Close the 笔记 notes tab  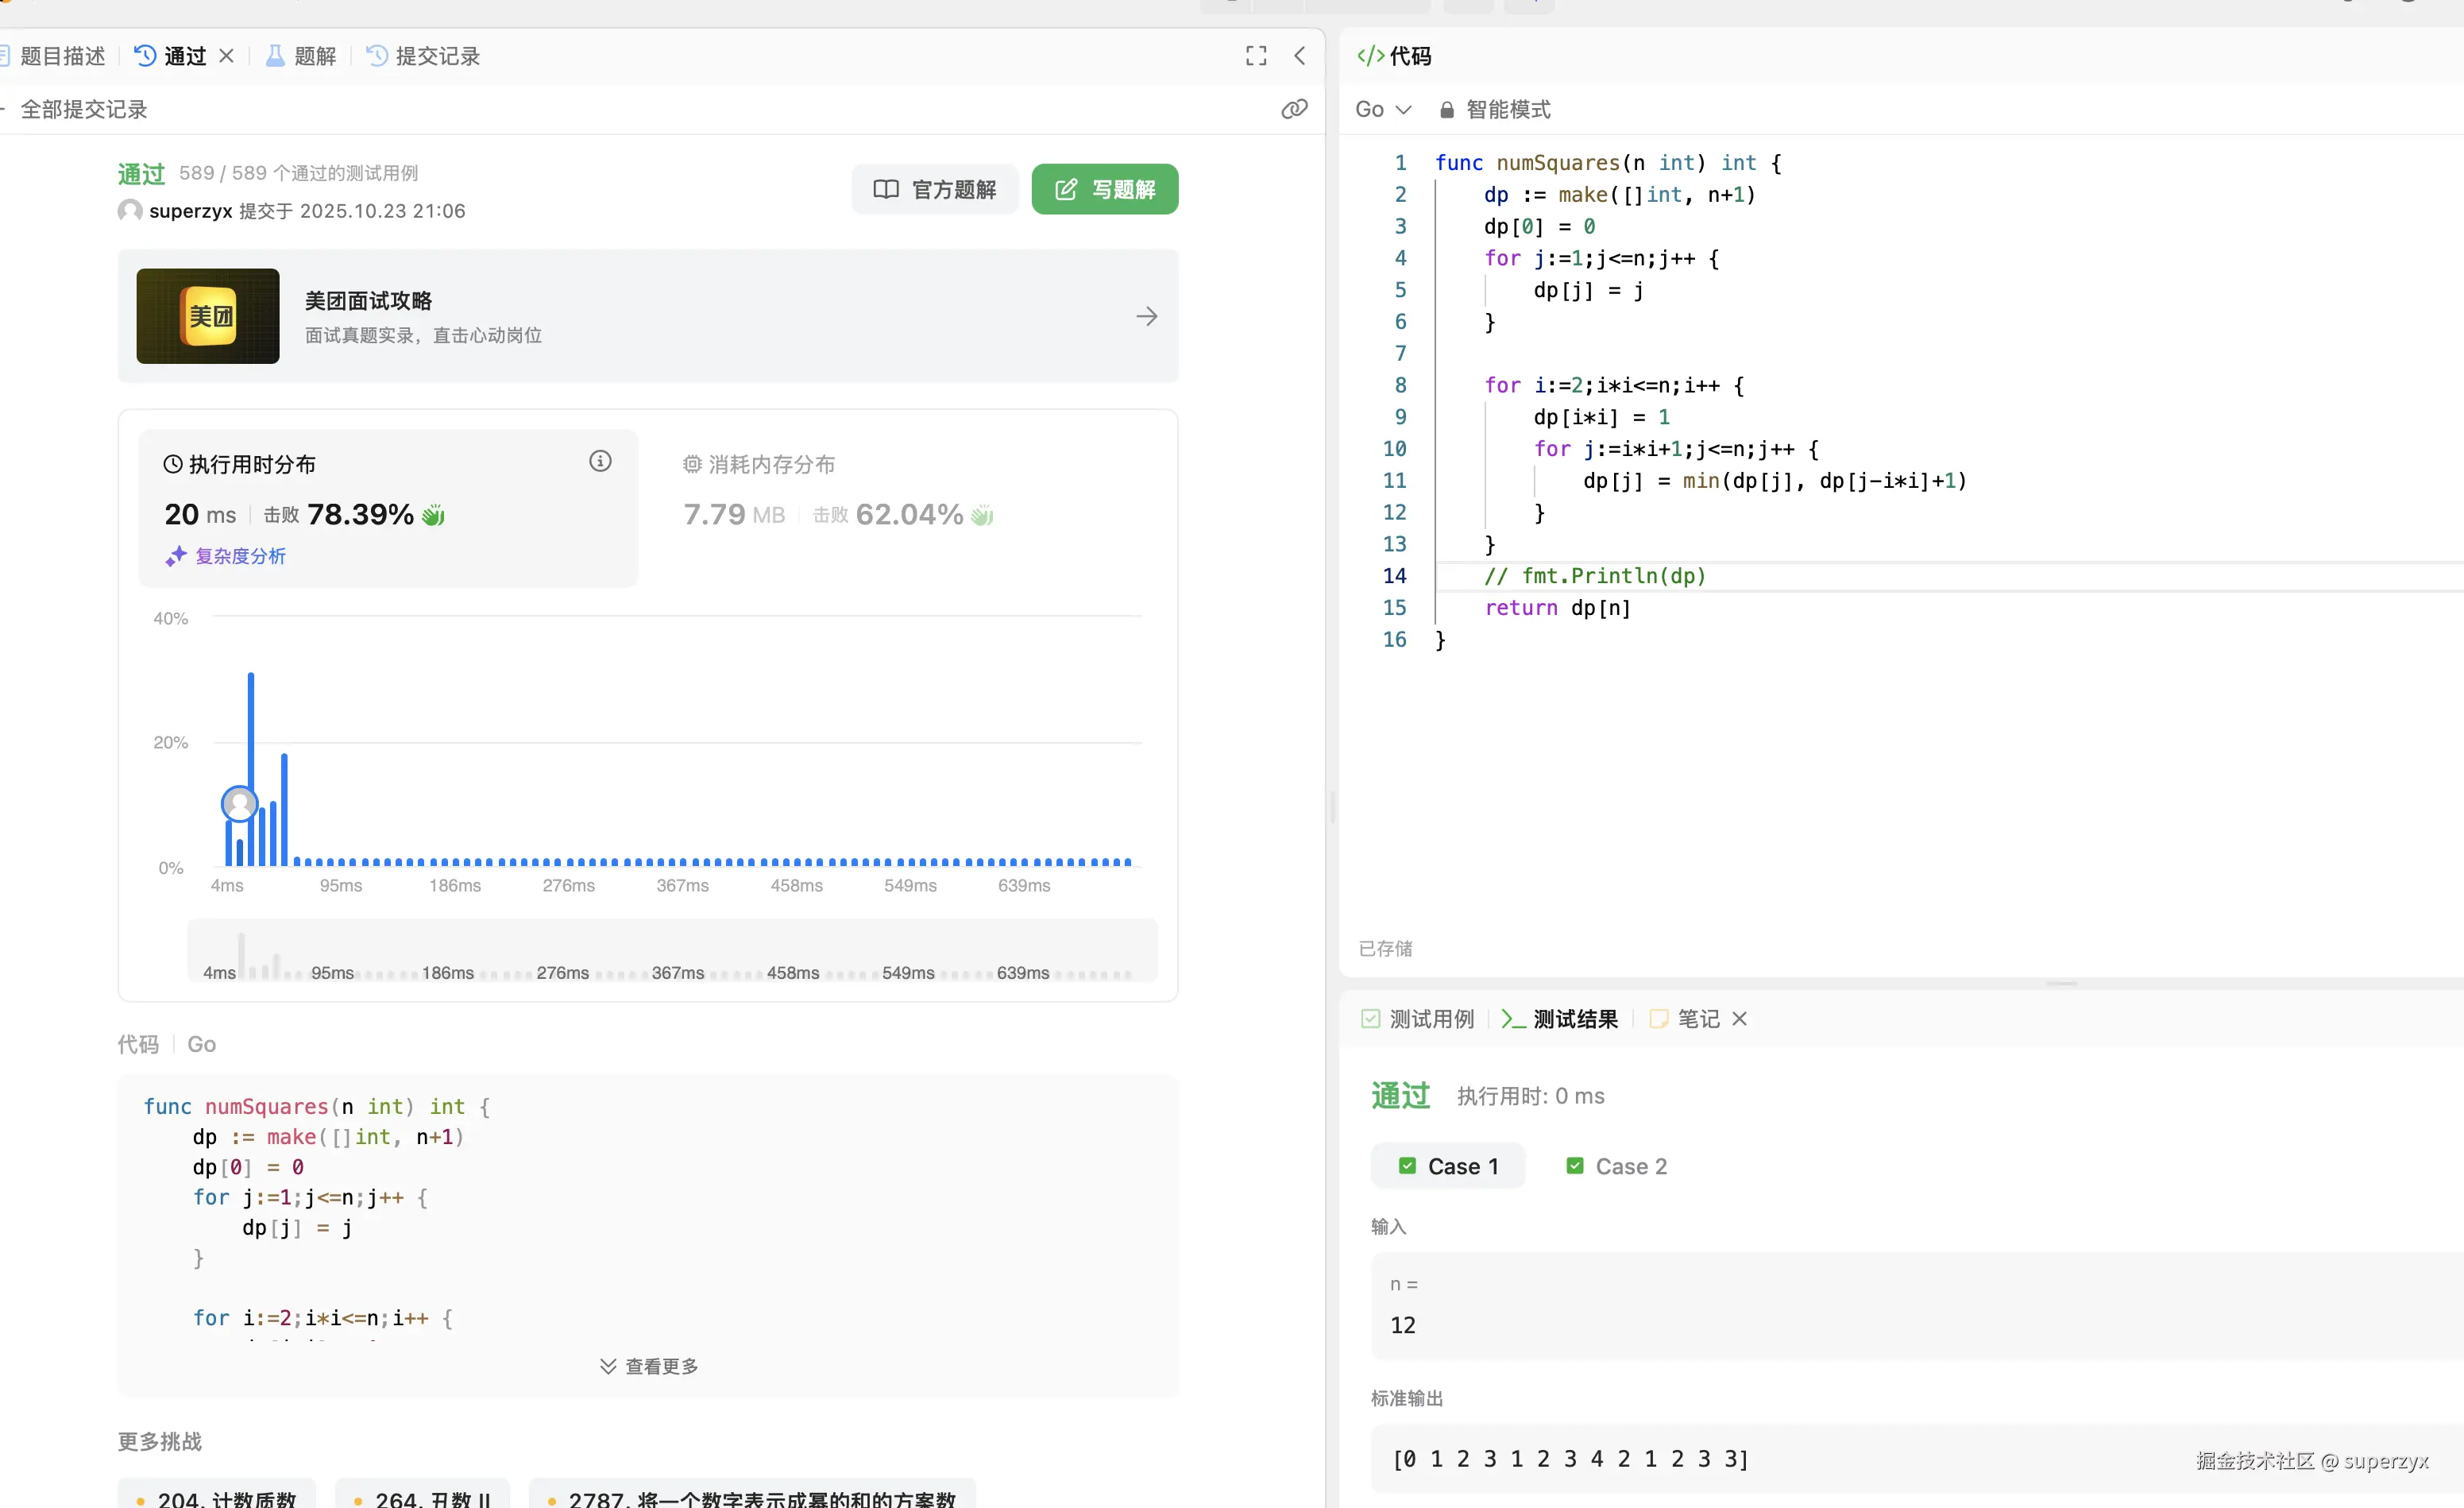pos(1740,1018)
